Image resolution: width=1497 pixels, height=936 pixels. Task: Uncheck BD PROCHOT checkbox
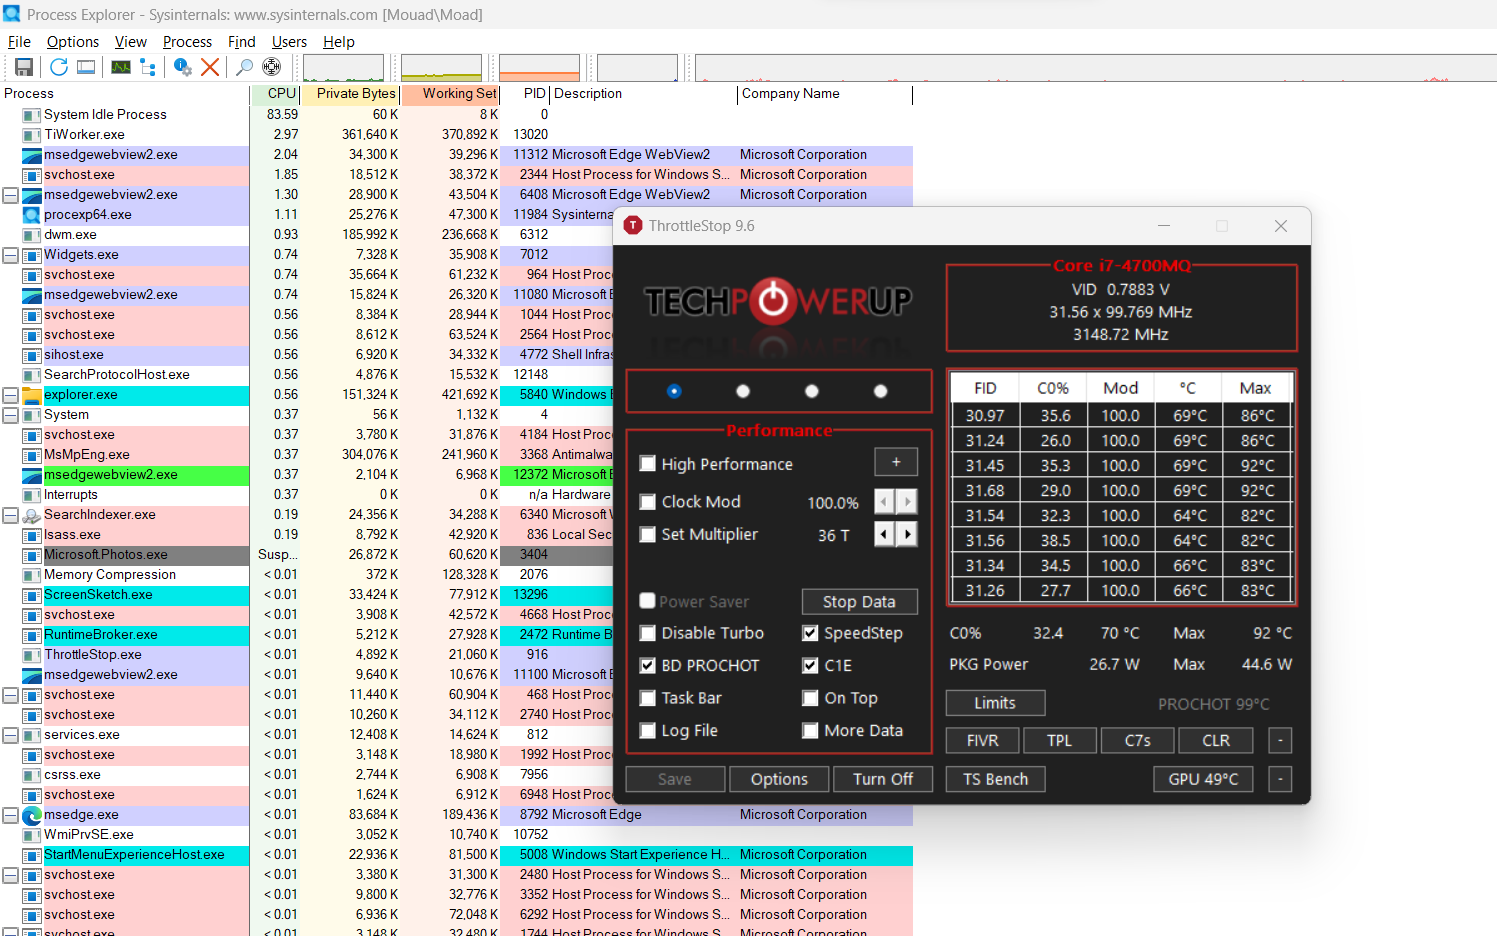(x=648, y=666)
